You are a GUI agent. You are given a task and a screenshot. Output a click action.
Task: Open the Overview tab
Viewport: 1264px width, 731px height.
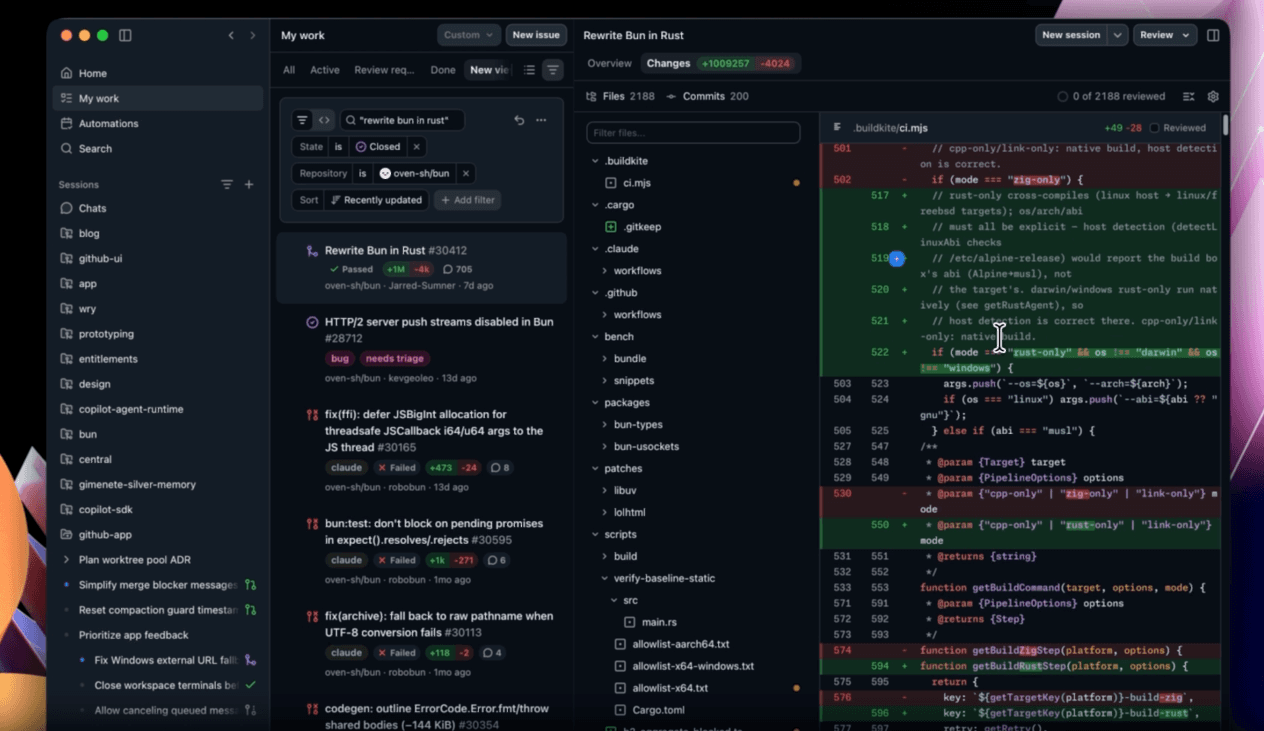tap(609, 63)
